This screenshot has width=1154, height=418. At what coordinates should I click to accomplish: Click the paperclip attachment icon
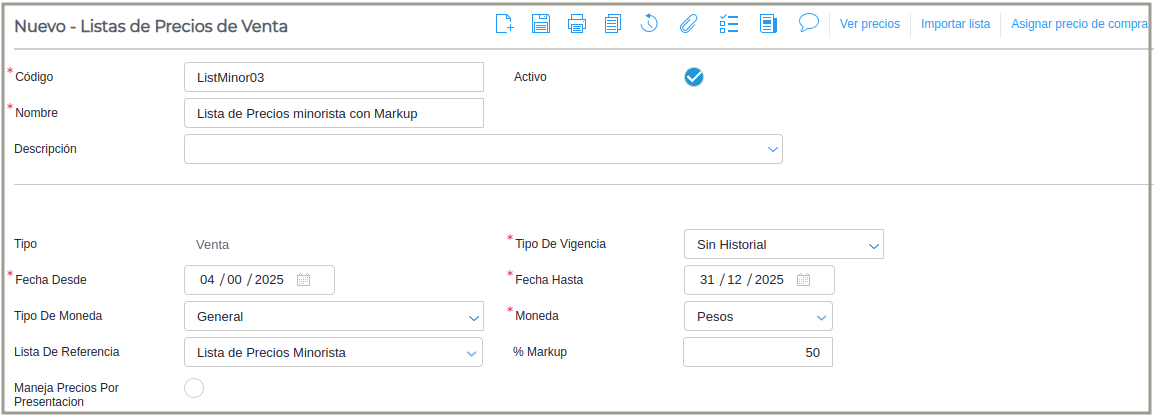(x=688, y=24)
